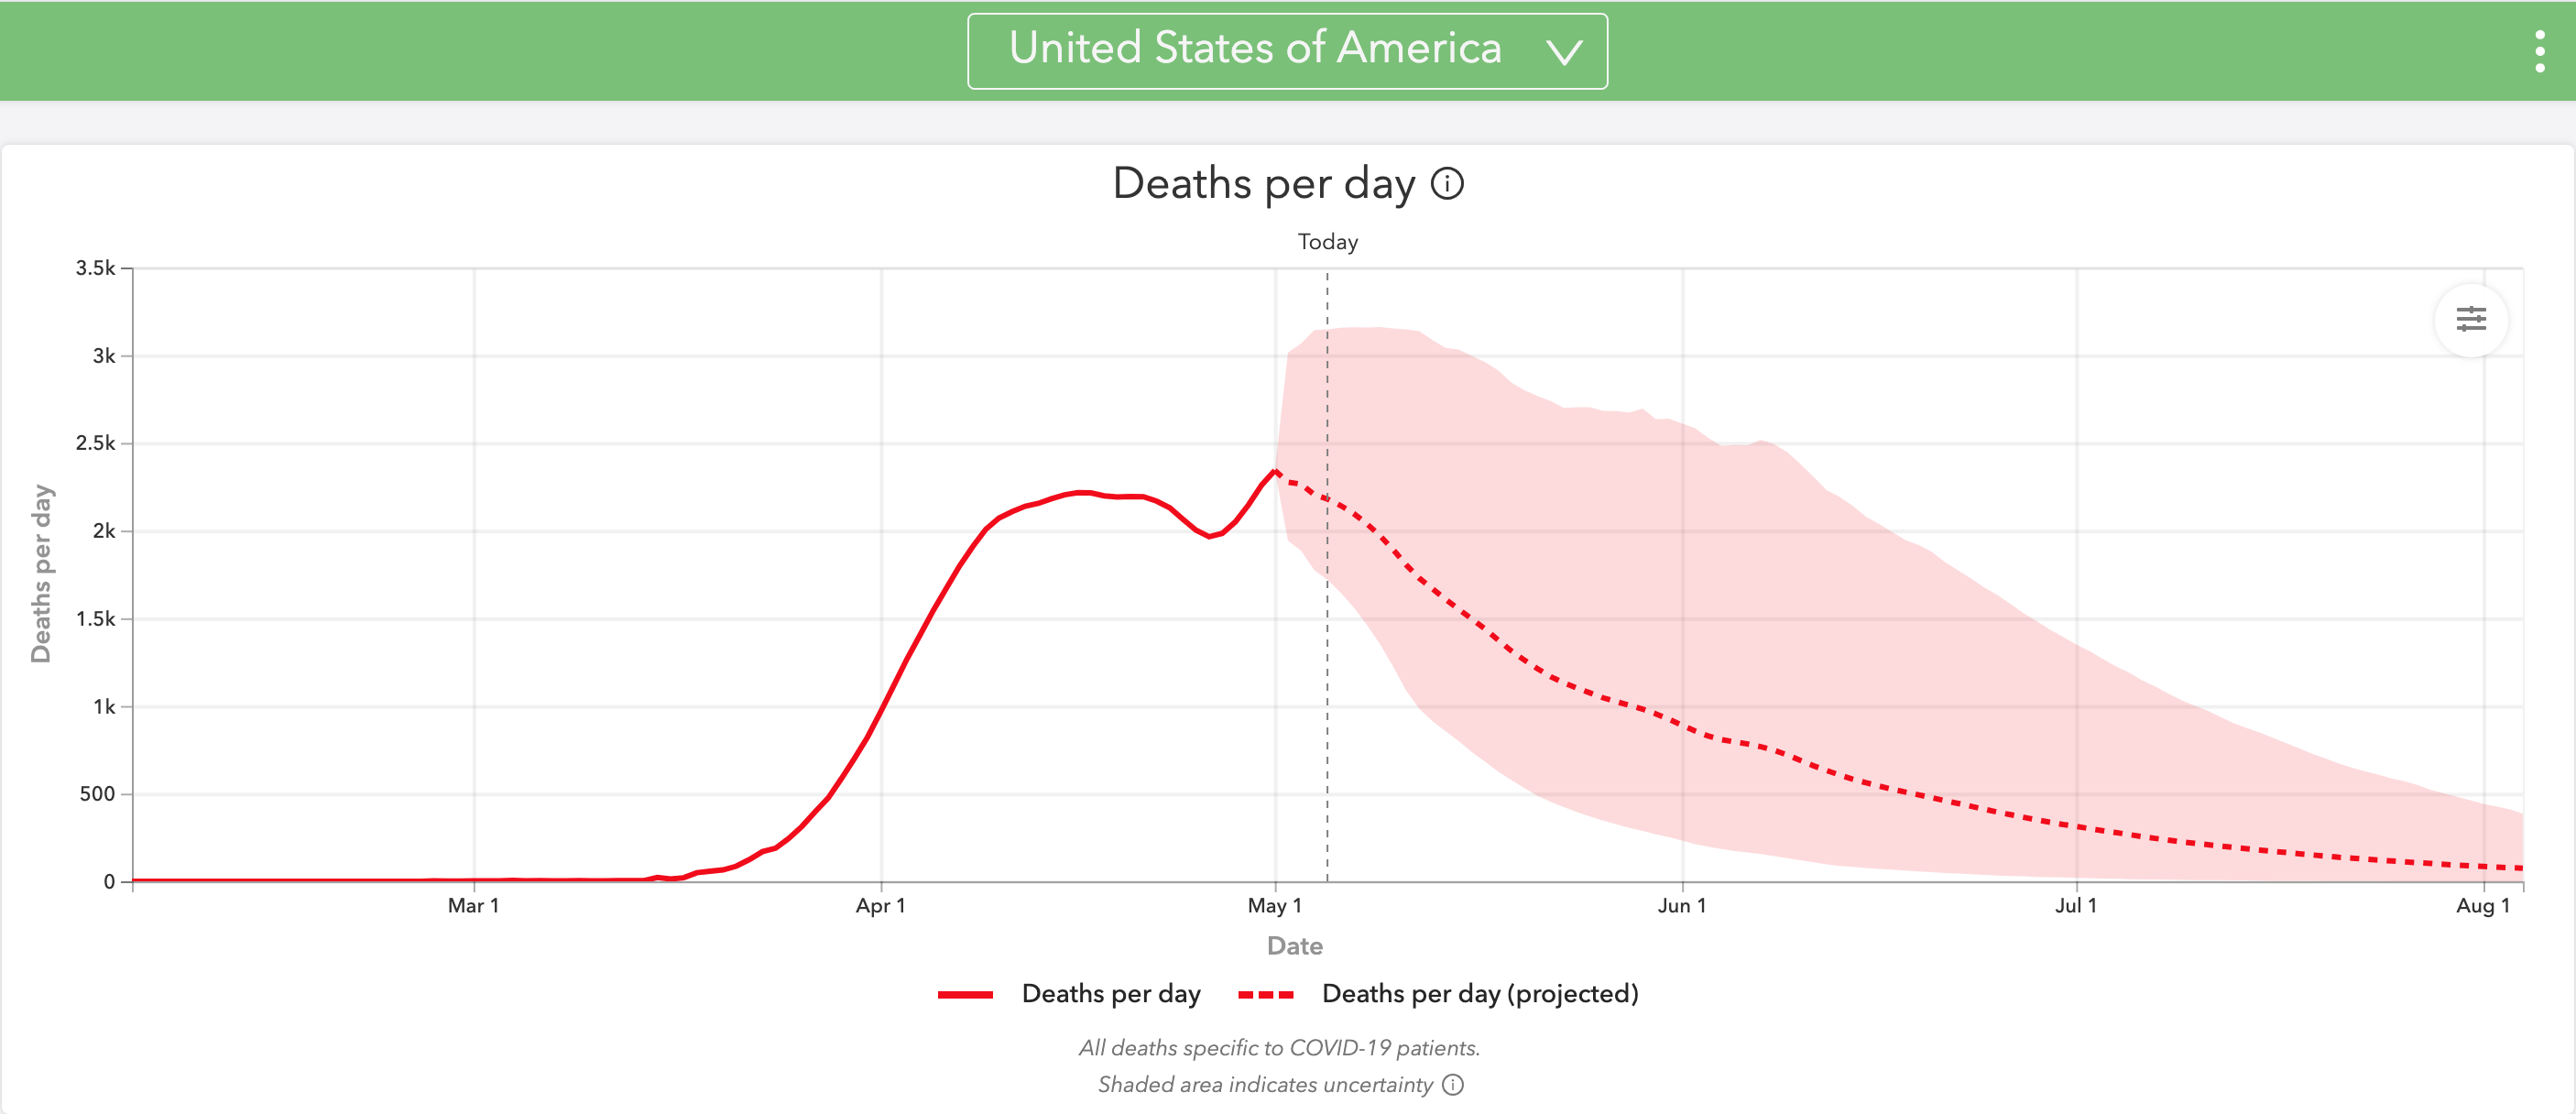
Task: Click the Today marker label
Action: coord(1327,242)
